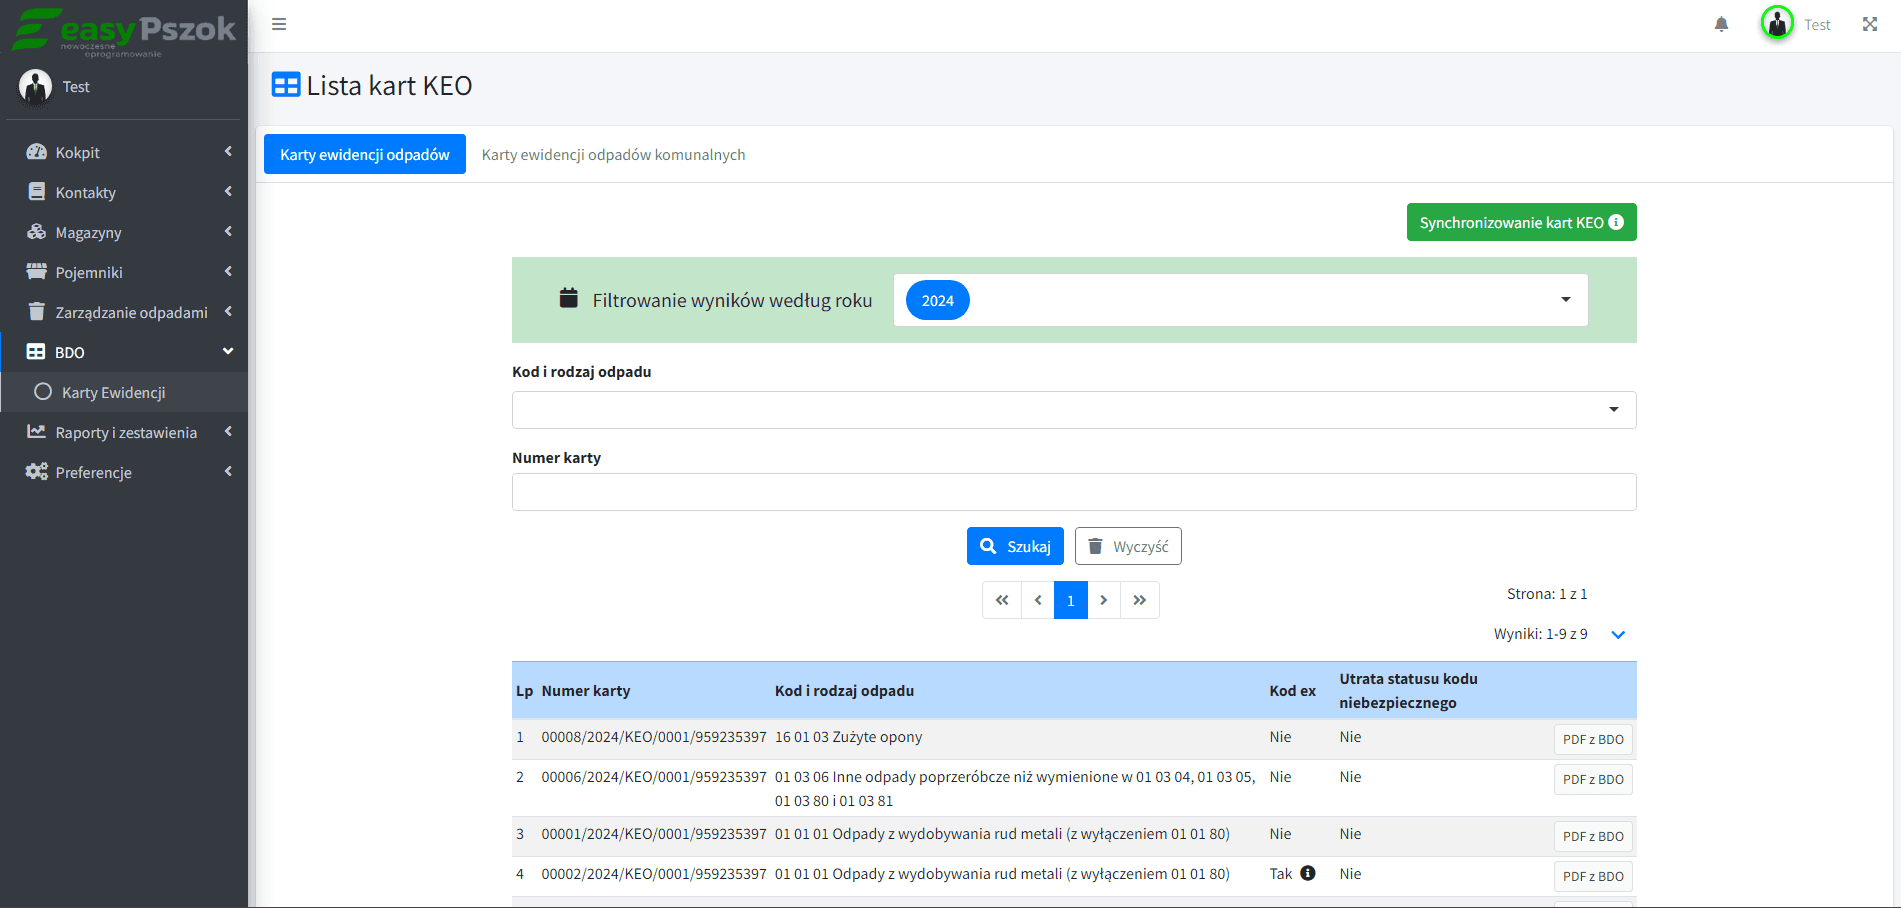Expand Kod i rodzaj odpadu dropdown

click(x=1613, y=410)
